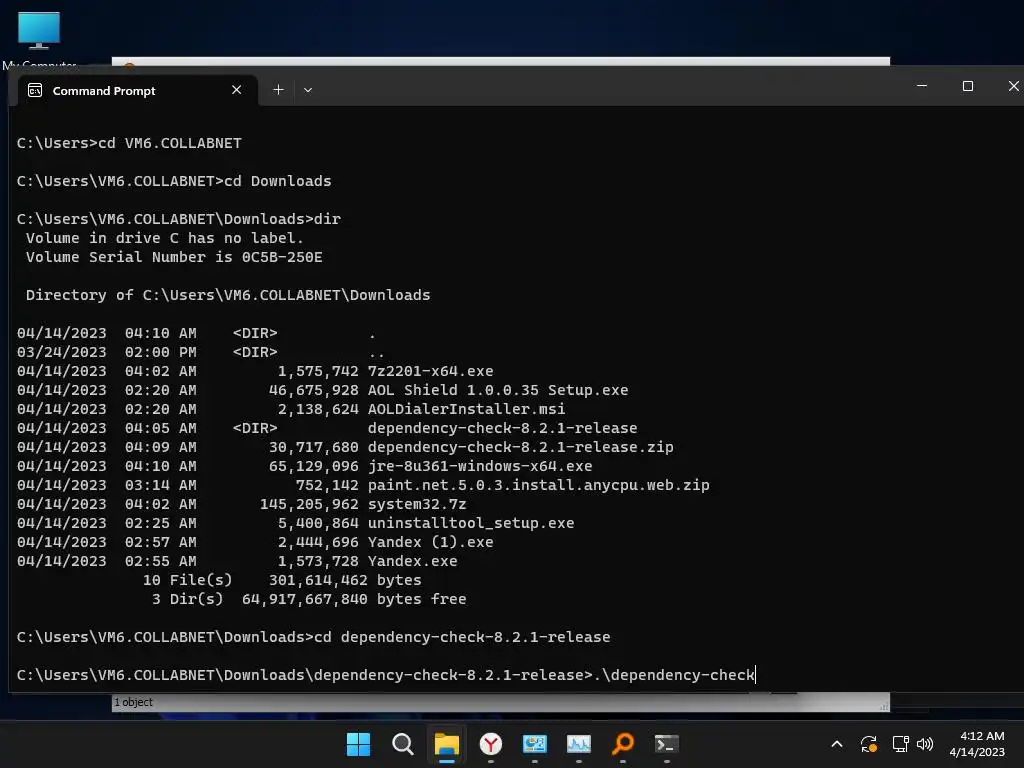Open volume control tray icon
Screen dimensions: 1024x768
[925, 744]
